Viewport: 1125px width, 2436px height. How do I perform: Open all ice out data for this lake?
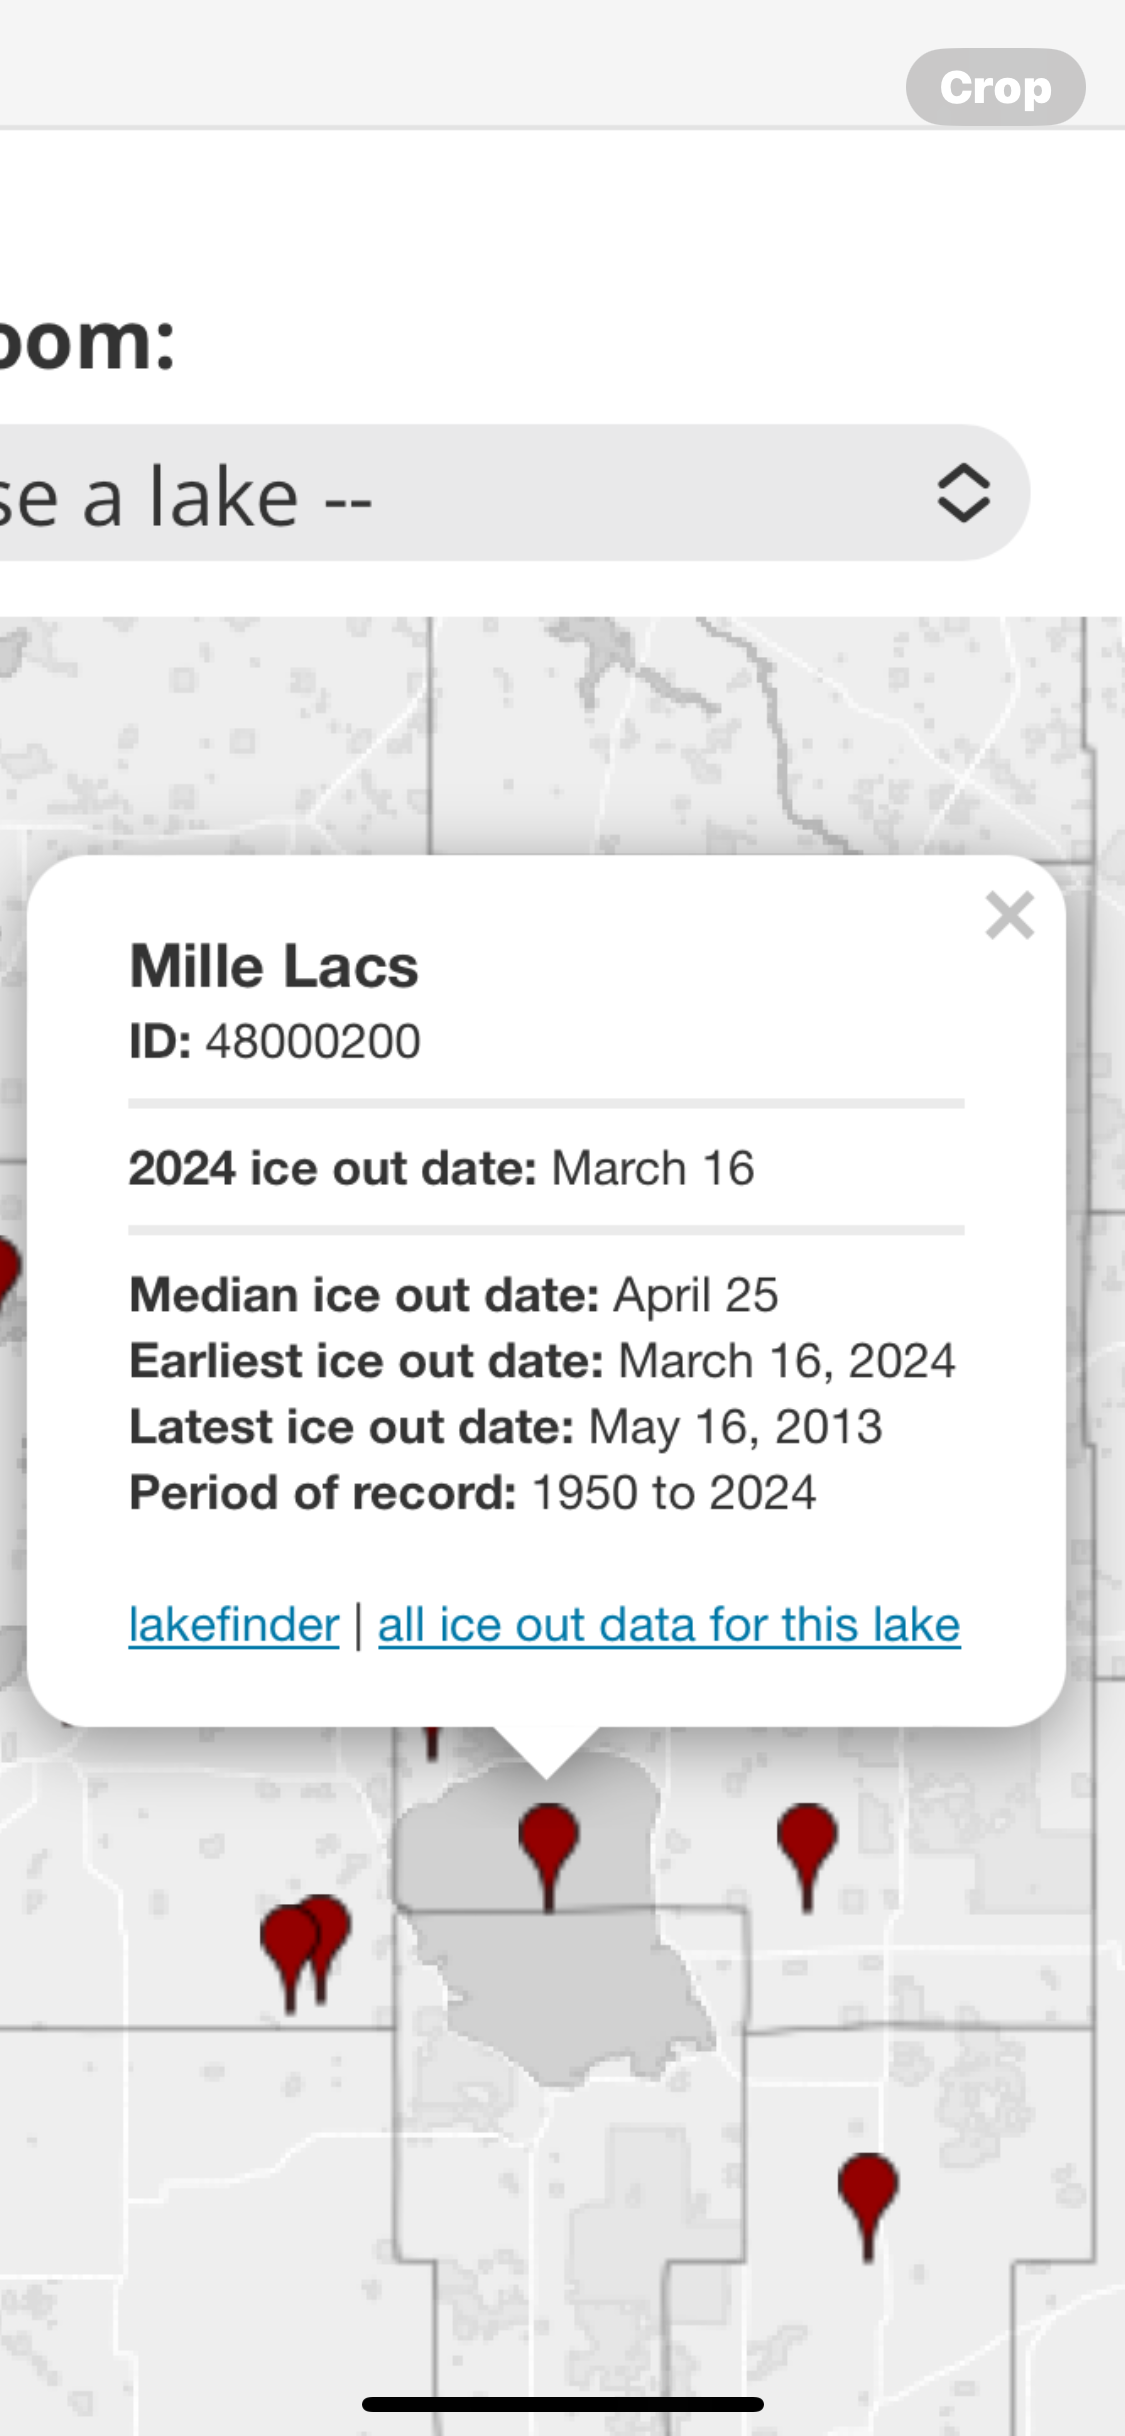coord(669,1624)
